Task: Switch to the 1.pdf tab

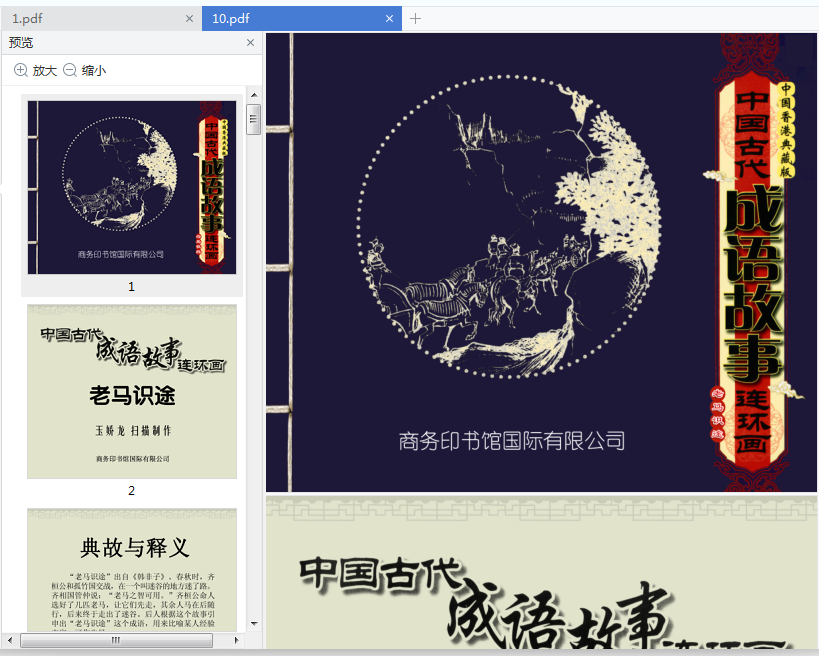Action: pos(99,19)
